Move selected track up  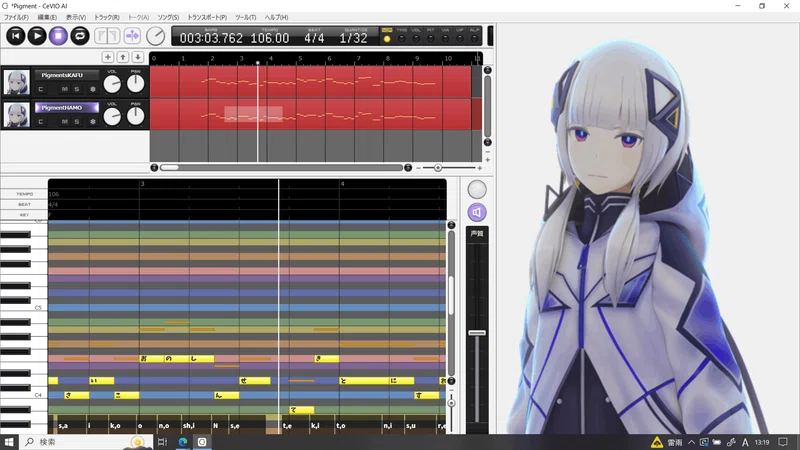[123, 57]
